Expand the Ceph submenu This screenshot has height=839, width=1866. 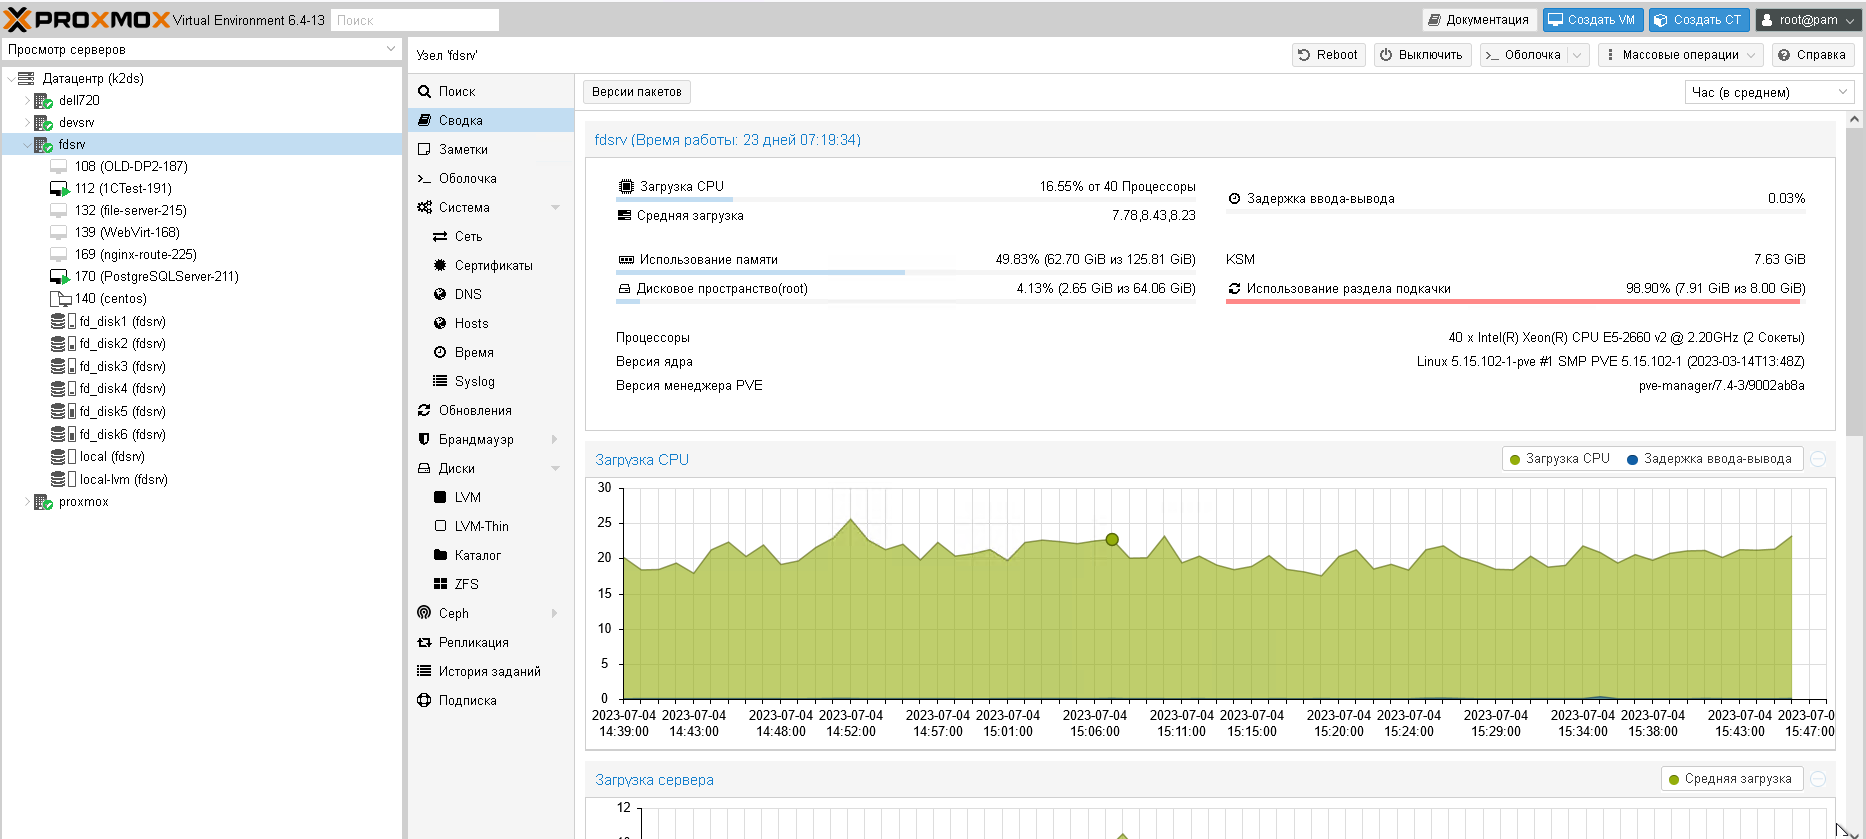[x=555, y=614]
